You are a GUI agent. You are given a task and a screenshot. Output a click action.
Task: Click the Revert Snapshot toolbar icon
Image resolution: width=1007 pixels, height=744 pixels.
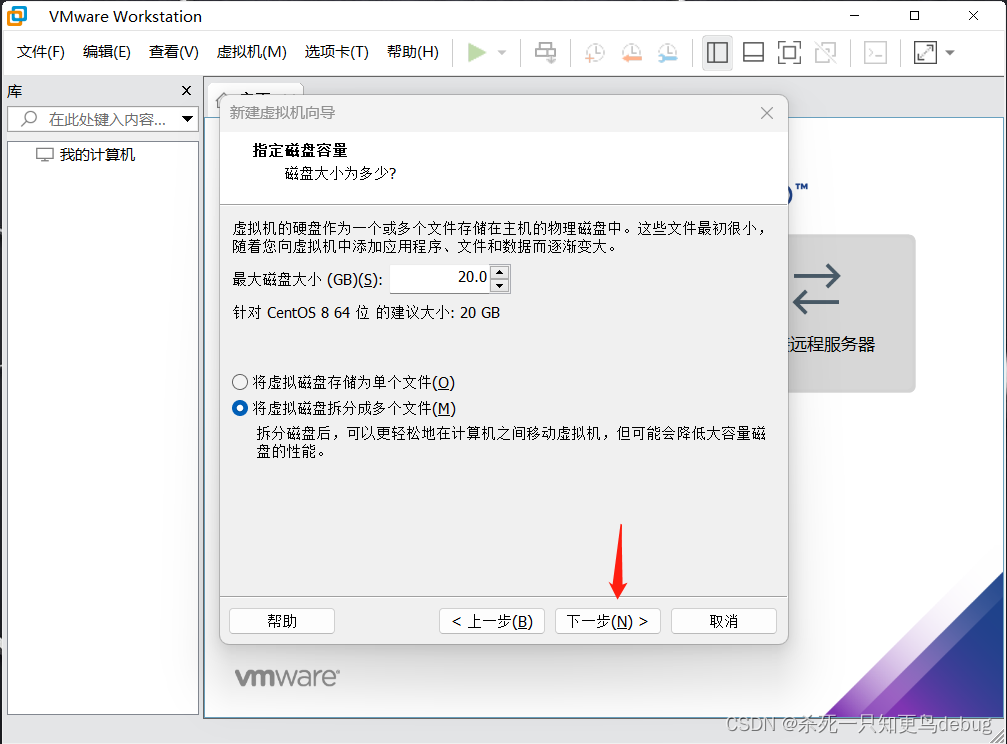click(x=632, y=52)
